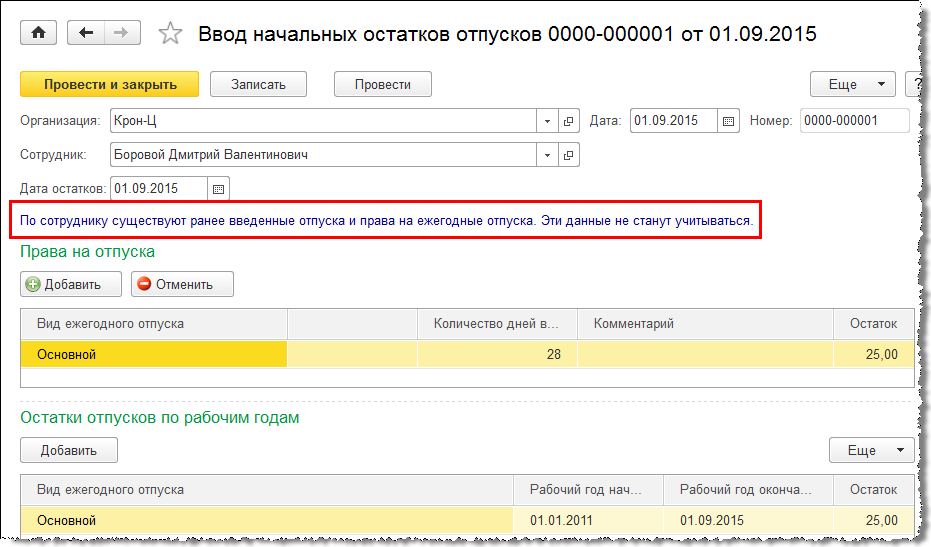The width and height of the screenshot is (931, 547).
Task: Open calendar picker for Дата field
Action: pyautogui.click(x=729, y=121)
